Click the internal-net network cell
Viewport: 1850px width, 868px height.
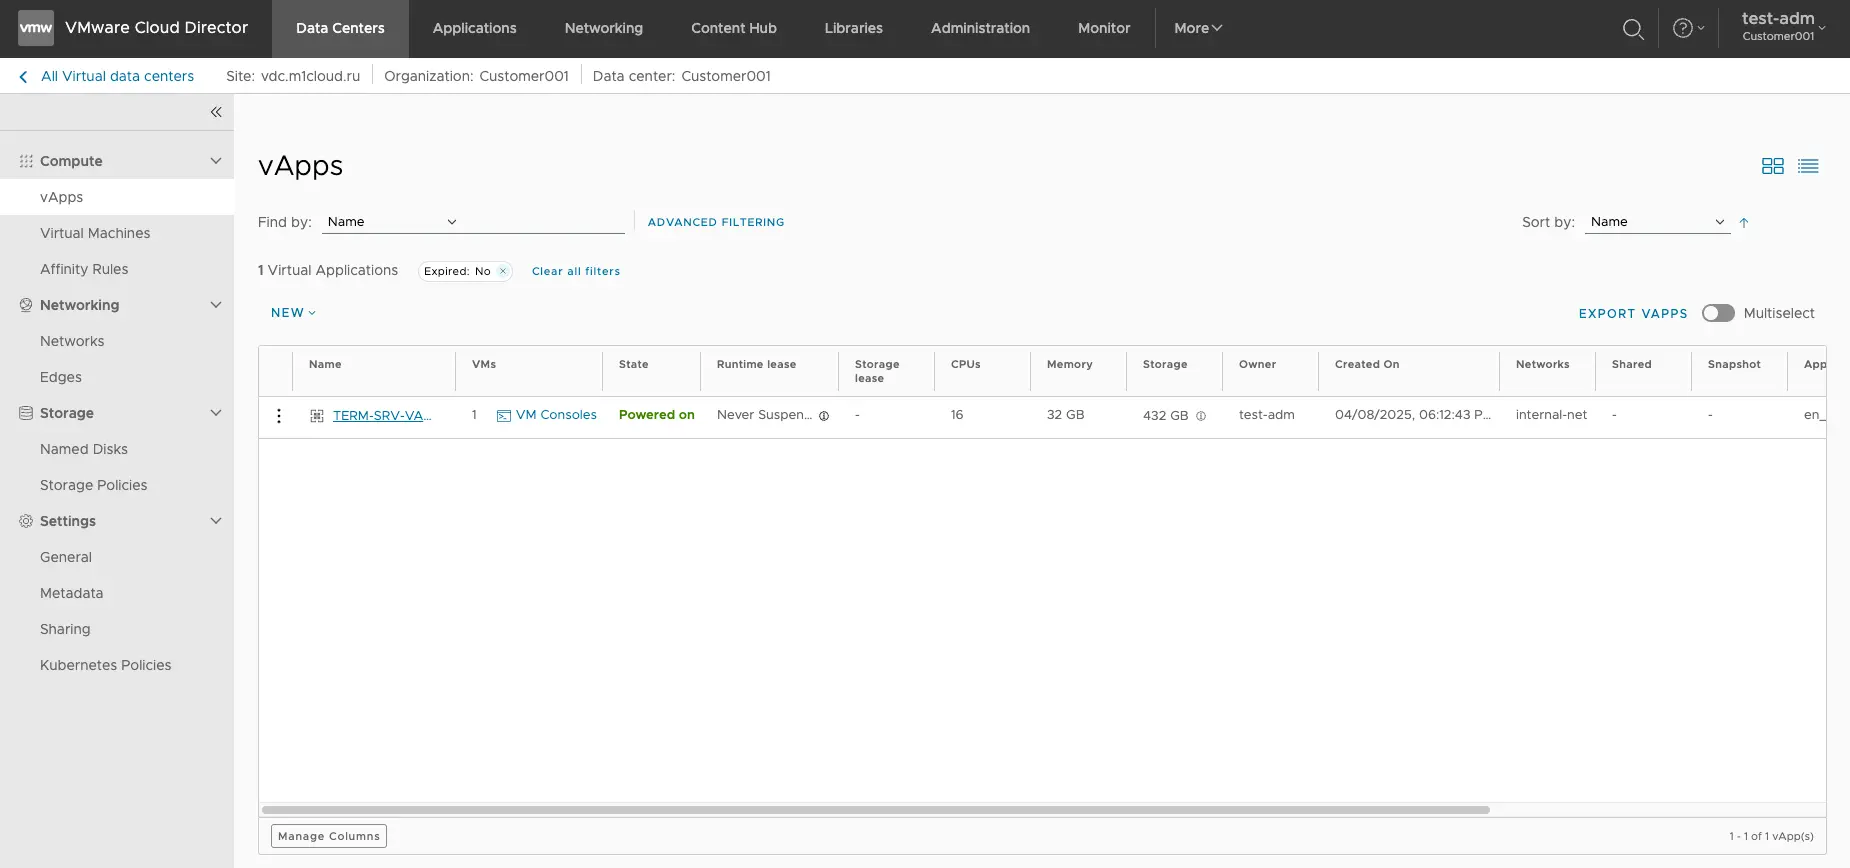click(x=1551, y=415)
